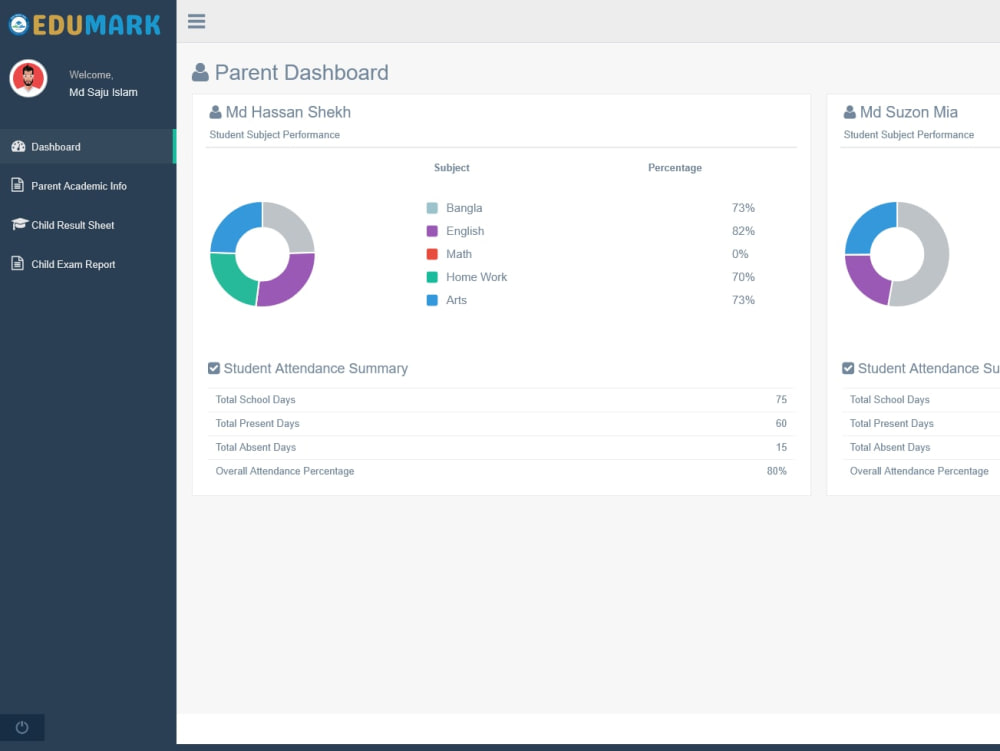Click the English subject label
Image resolution: width=1000 pixels, height=751 pixels.
click(x=465, y=231)
